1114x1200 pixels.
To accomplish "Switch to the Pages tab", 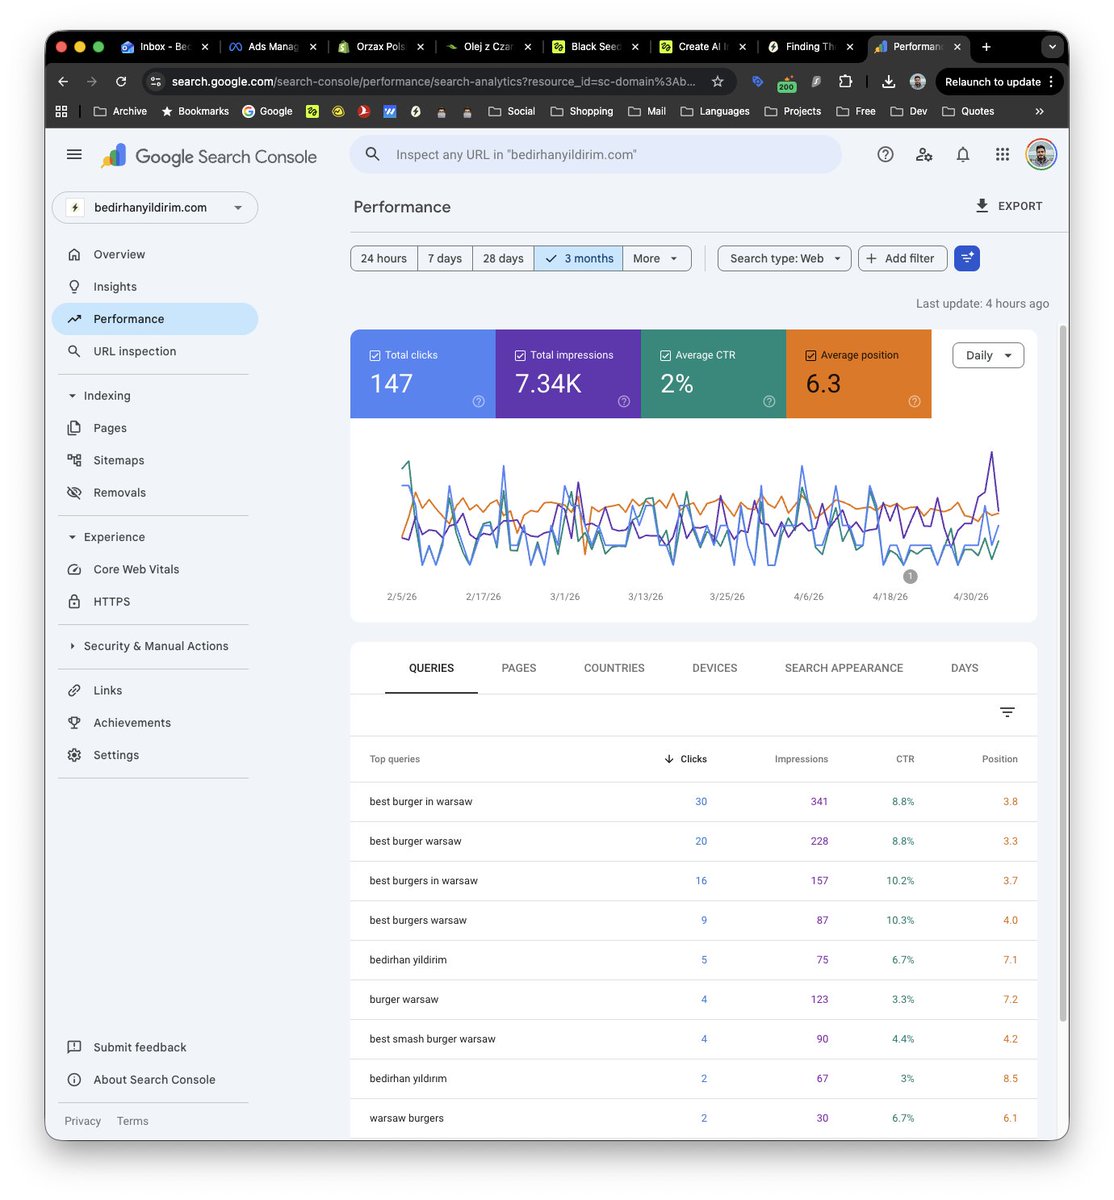I will tap(519, 668).
